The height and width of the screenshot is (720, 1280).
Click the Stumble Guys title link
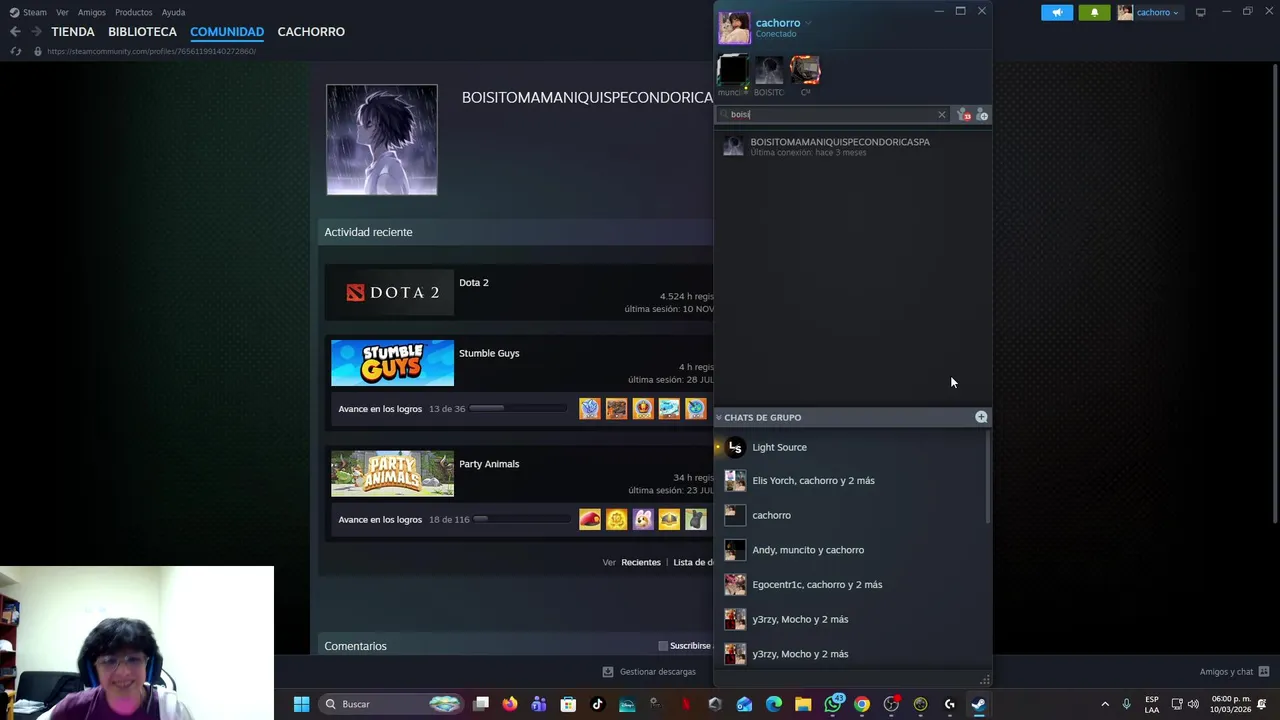[x=489, y=353]
